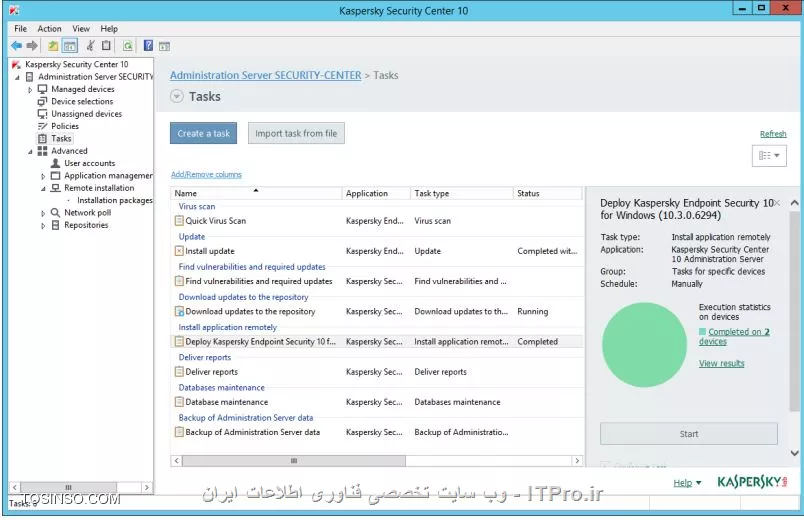Select Kaspersky Security Center 10 root node

[76, 64]
